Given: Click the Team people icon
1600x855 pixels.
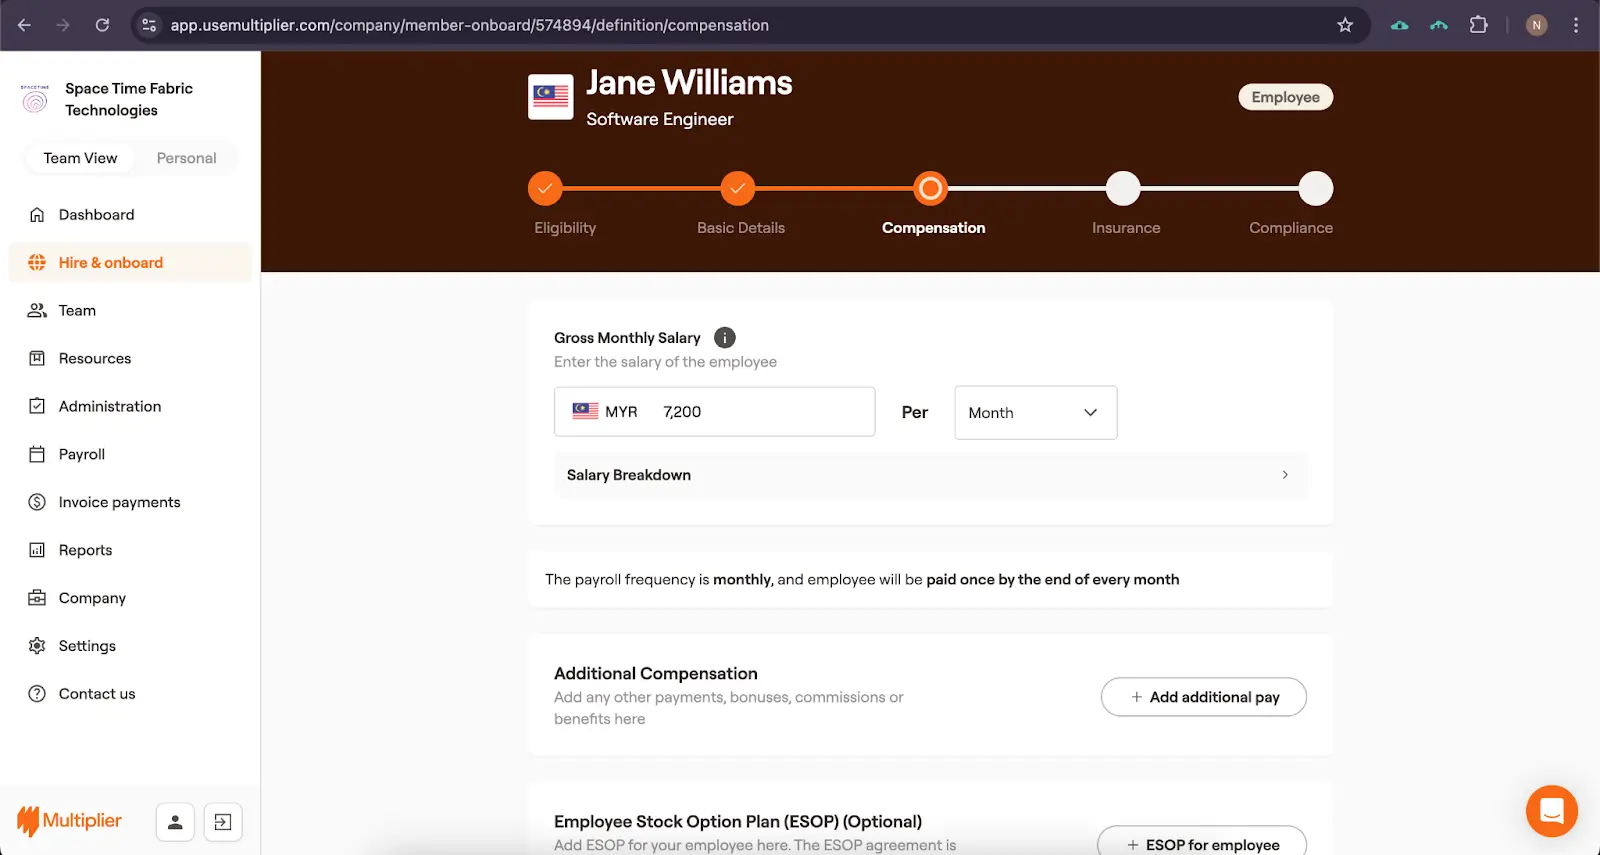Looking at the screenshot, I should point(37,311).
